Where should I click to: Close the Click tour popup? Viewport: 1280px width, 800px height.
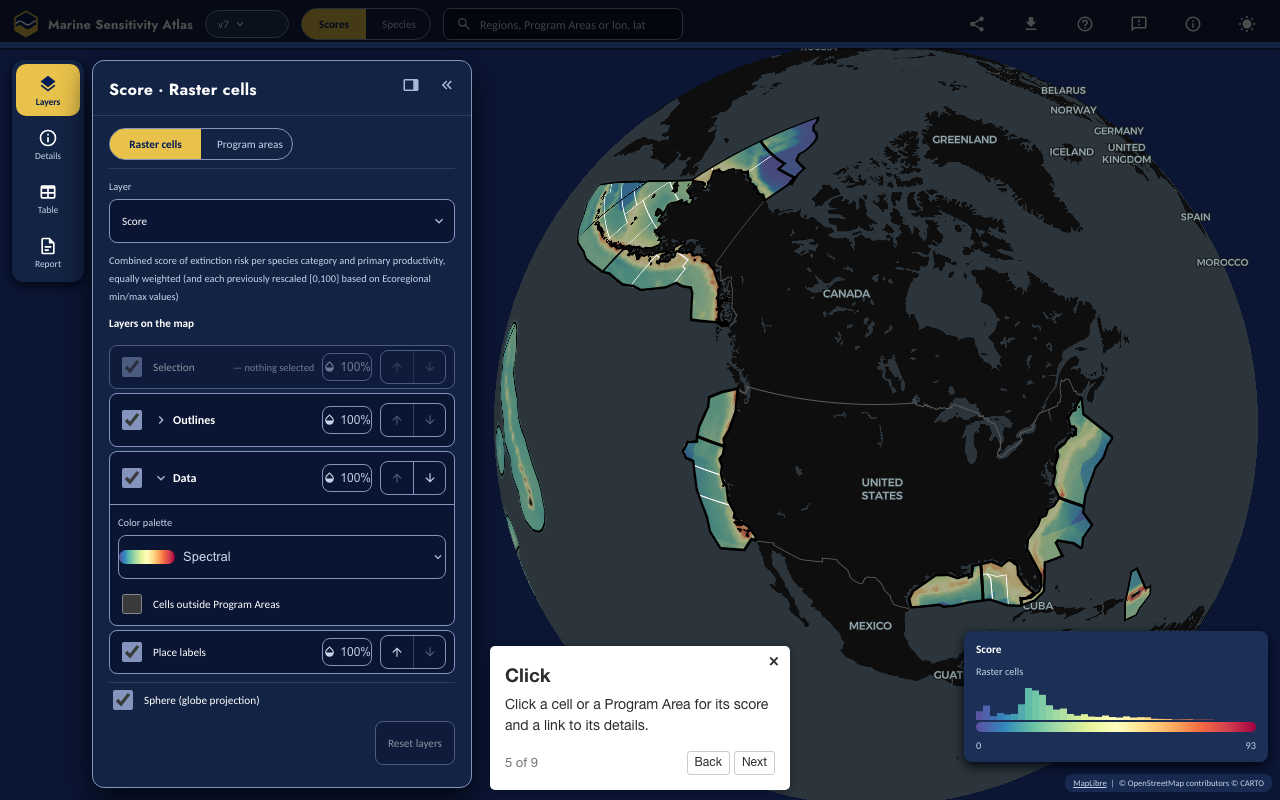tap(774, 661)
